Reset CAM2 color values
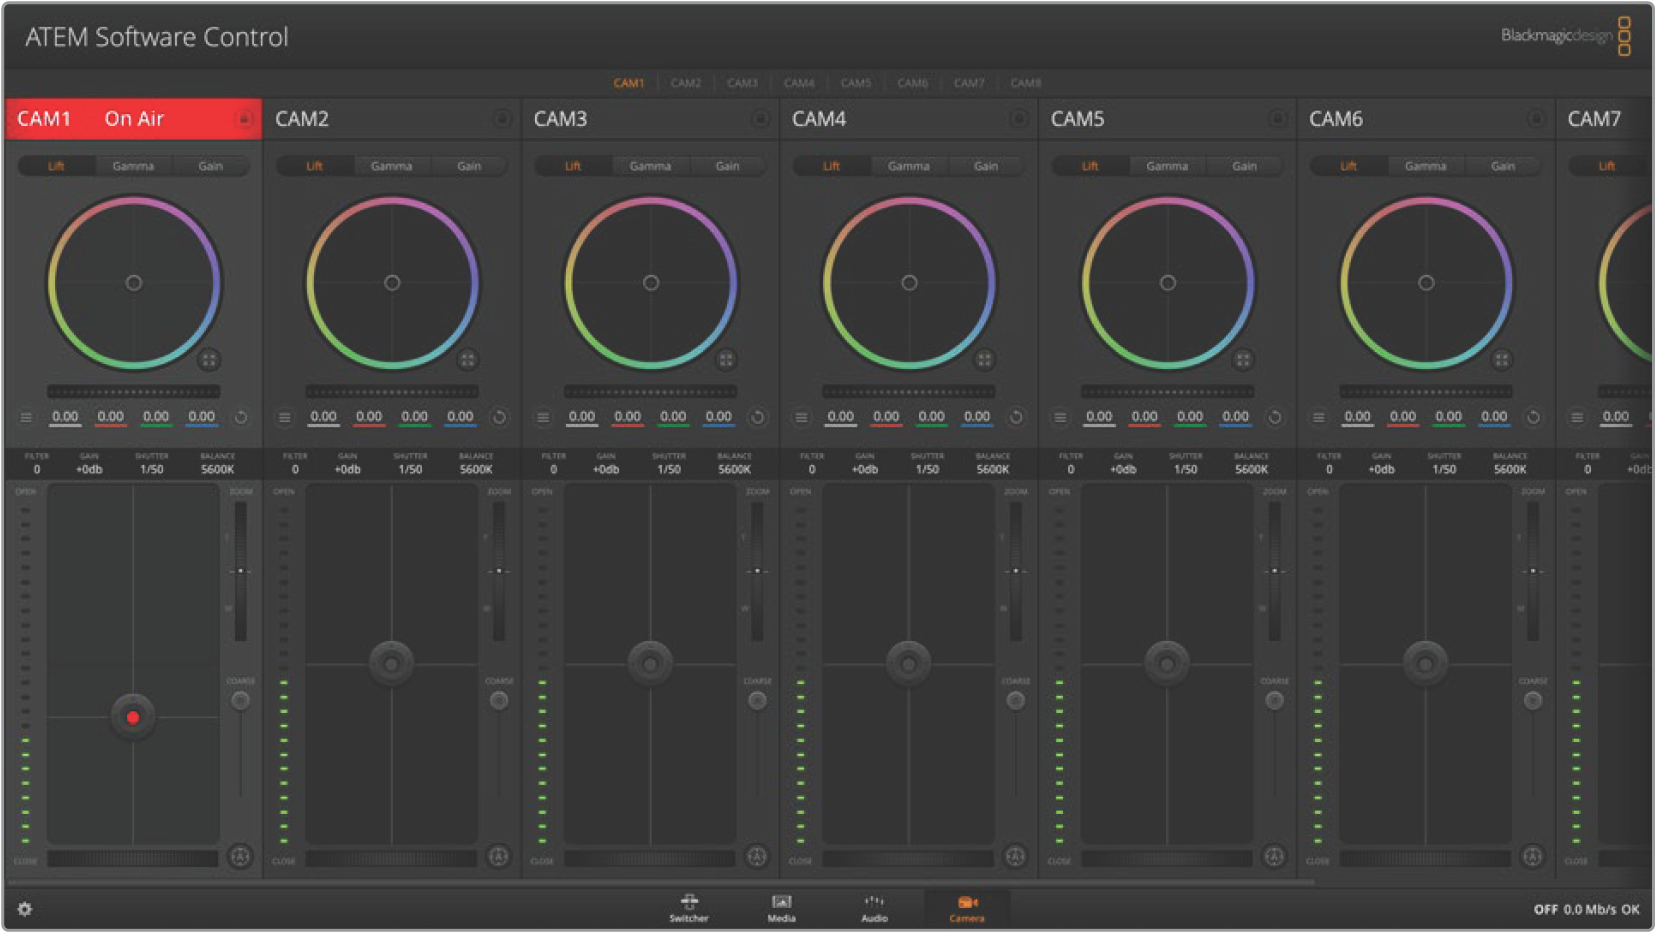The height and width of the screenshot is (933, 1656). click(499, 417)
